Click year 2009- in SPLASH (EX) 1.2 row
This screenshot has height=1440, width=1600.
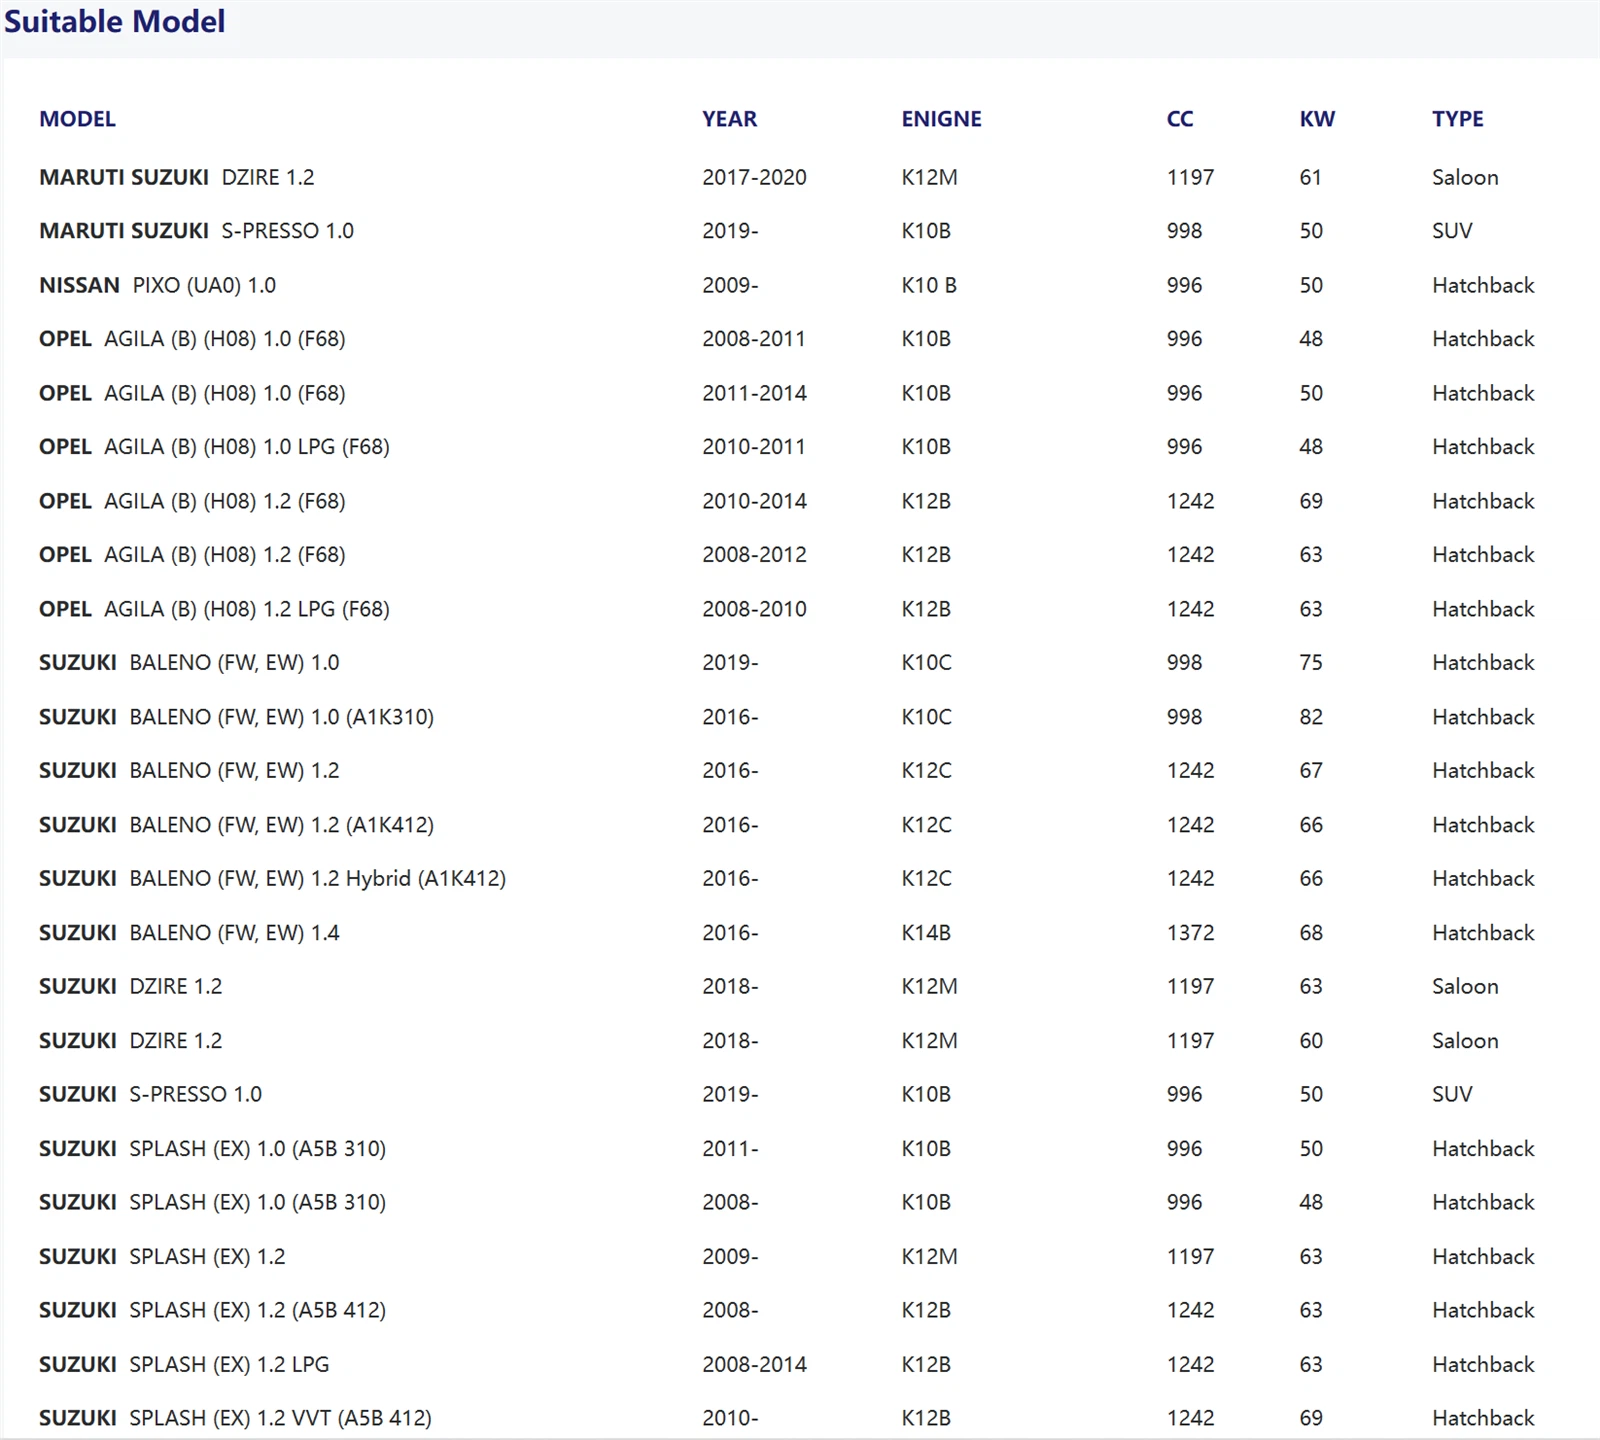click(x=730, y=1257)
